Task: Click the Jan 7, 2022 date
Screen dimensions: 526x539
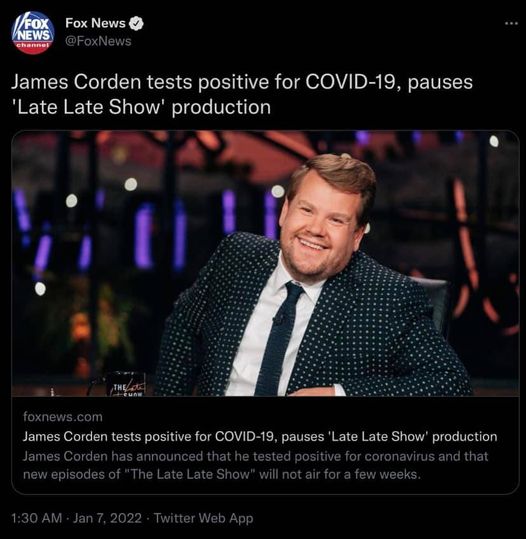Action: tap(107, 518)
